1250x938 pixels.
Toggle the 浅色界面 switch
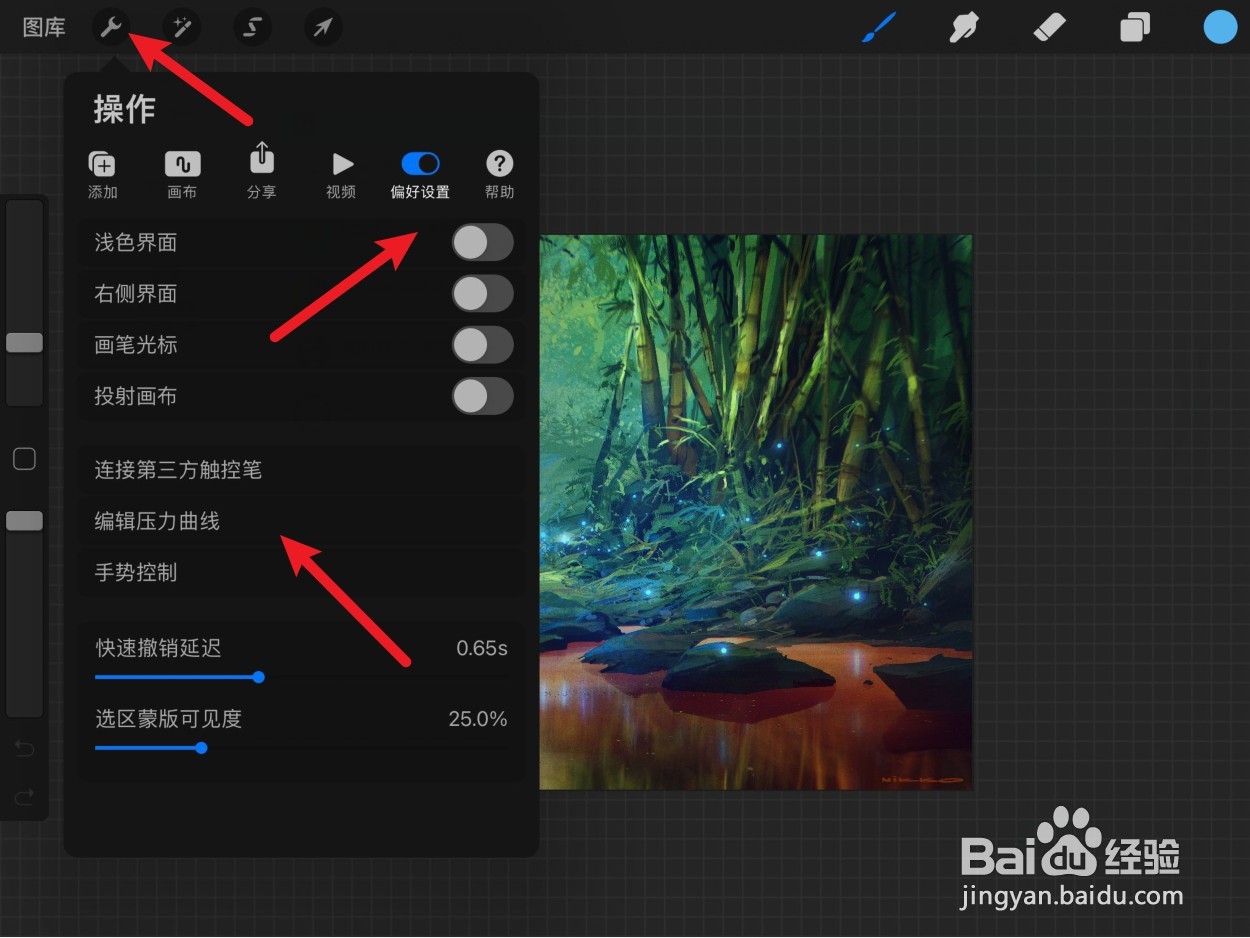482,242
